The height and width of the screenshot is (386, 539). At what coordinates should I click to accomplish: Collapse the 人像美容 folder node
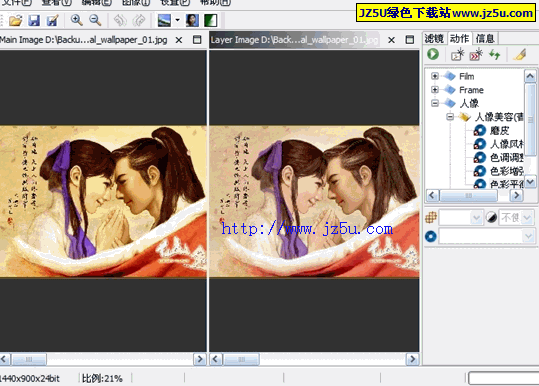[450, 117]
